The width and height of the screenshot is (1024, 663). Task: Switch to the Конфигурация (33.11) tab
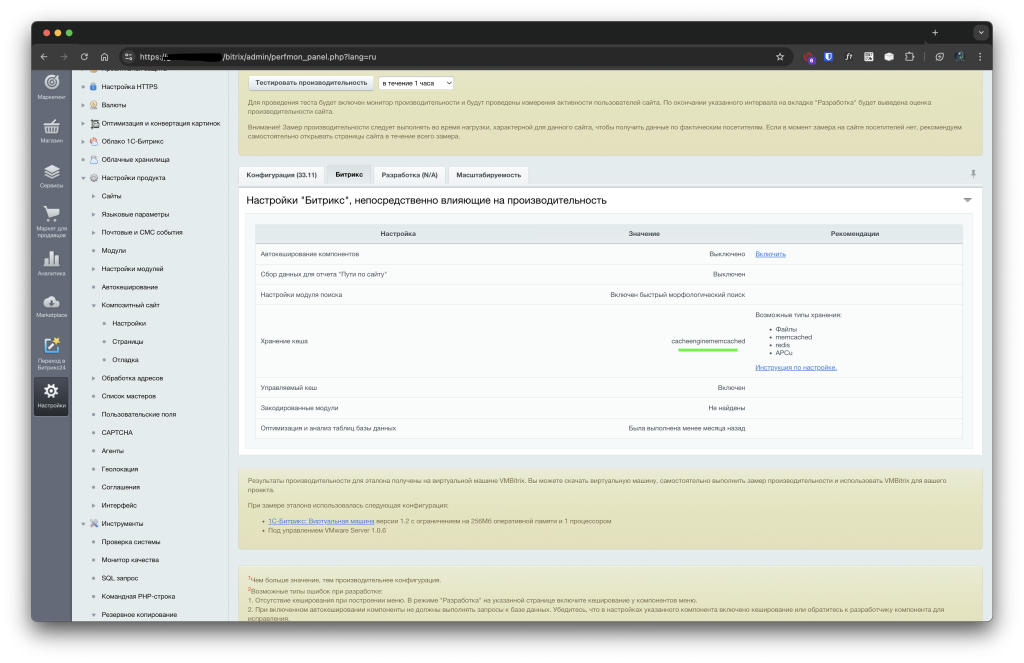tap(281, 175)
